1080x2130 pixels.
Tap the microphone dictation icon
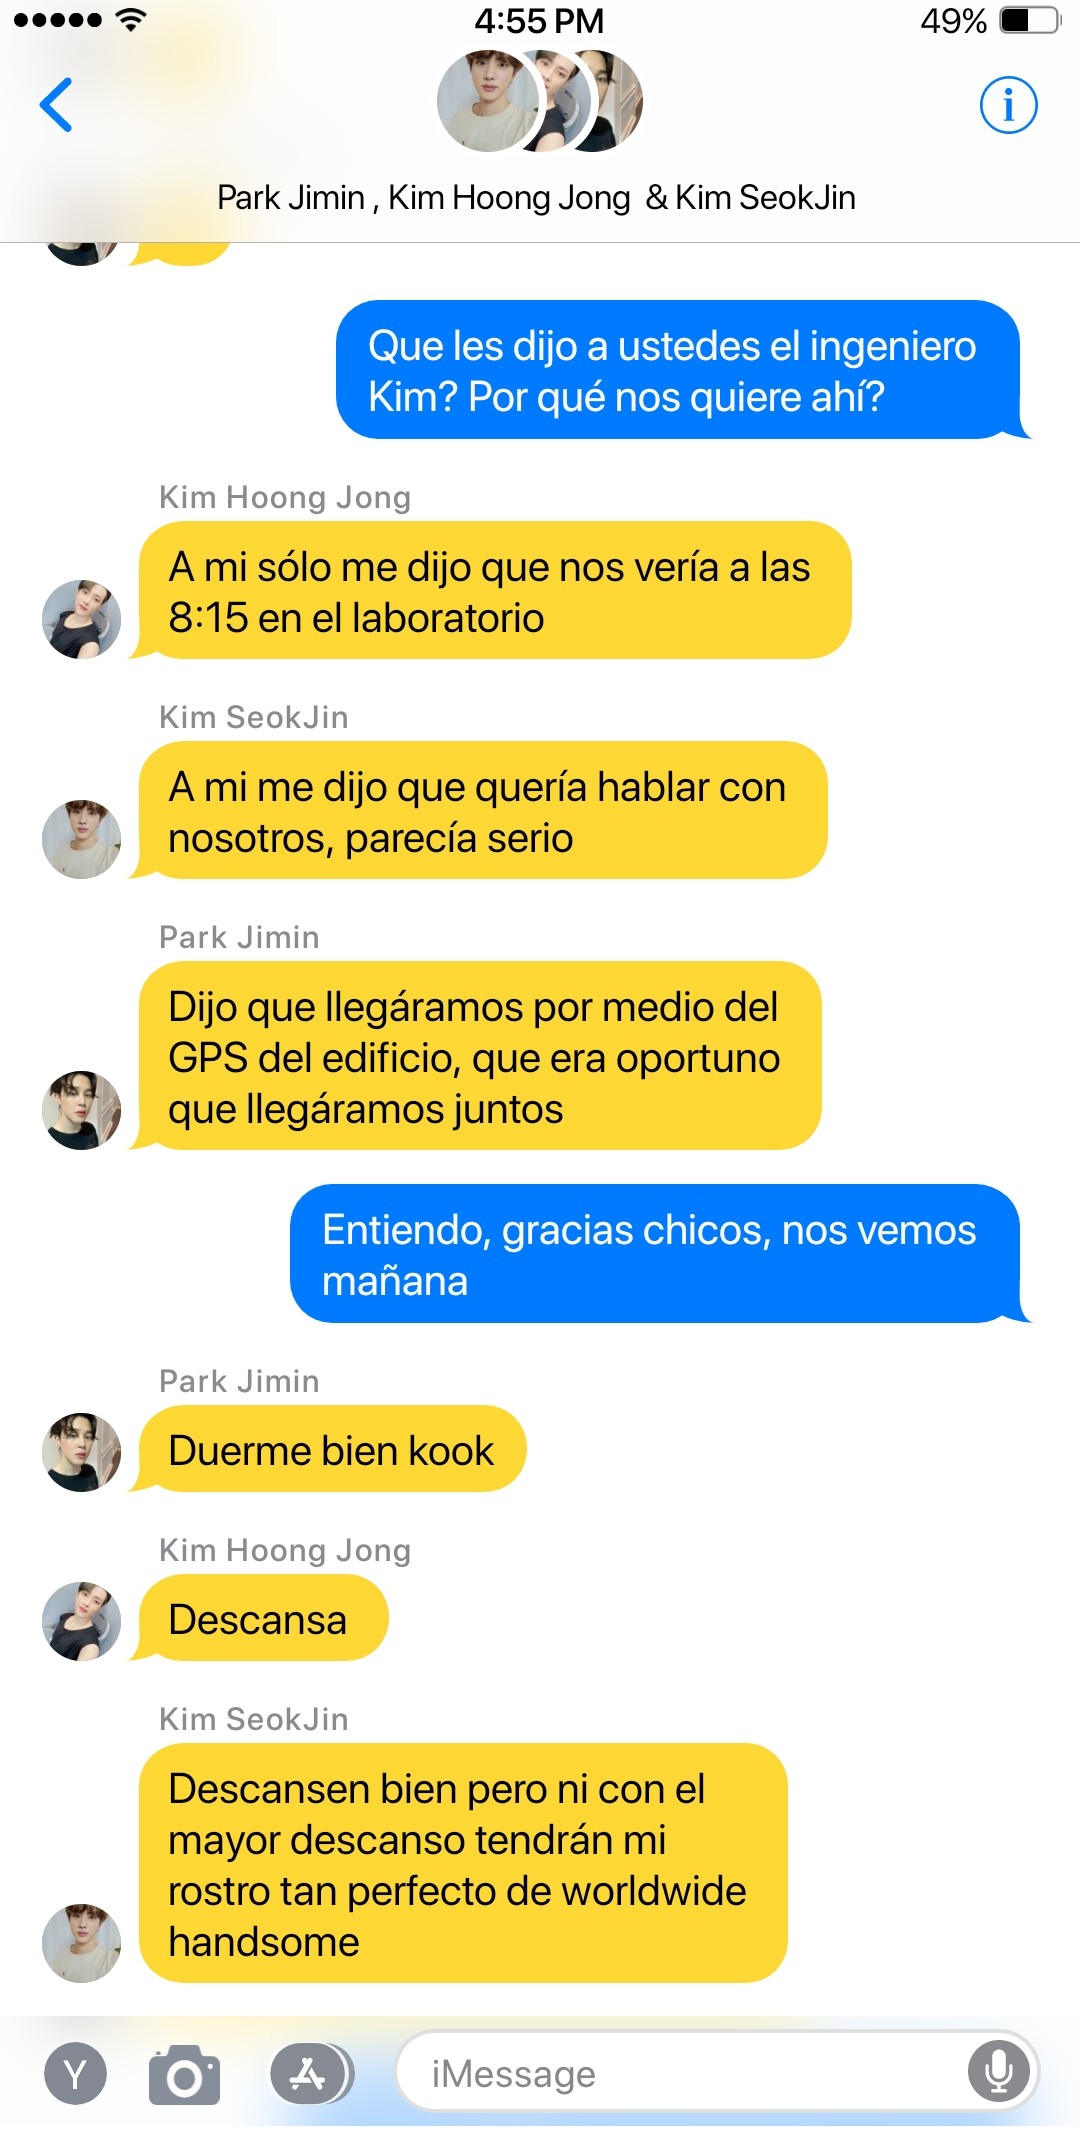click(998, 2072)
